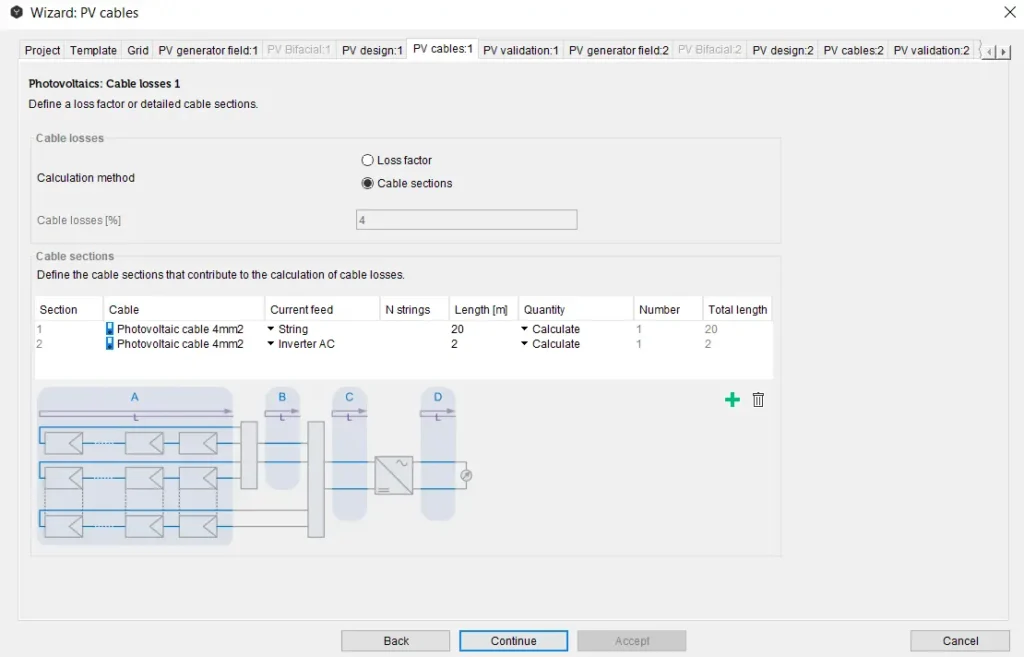This screenshot has width=1024, height=657.
Task: Click the Length value 20 in section 1
Action: click(x=458, y=329)
